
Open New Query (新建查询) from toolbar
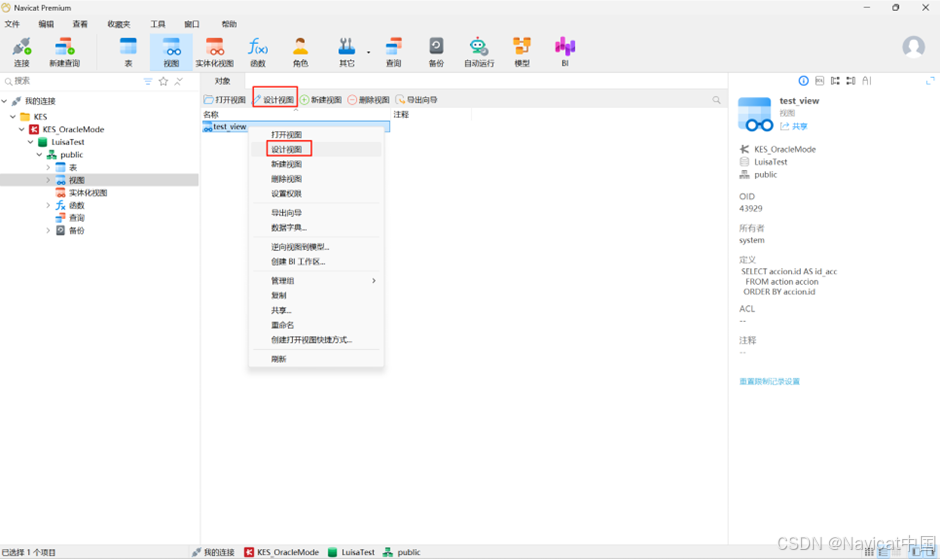tap(64, 52)
